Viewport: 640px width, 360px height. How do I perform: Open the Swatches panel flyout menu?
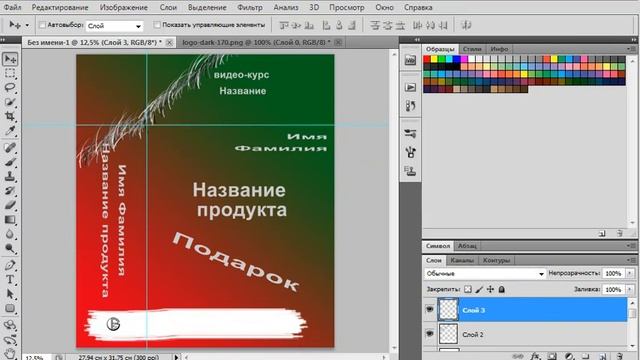631,49
